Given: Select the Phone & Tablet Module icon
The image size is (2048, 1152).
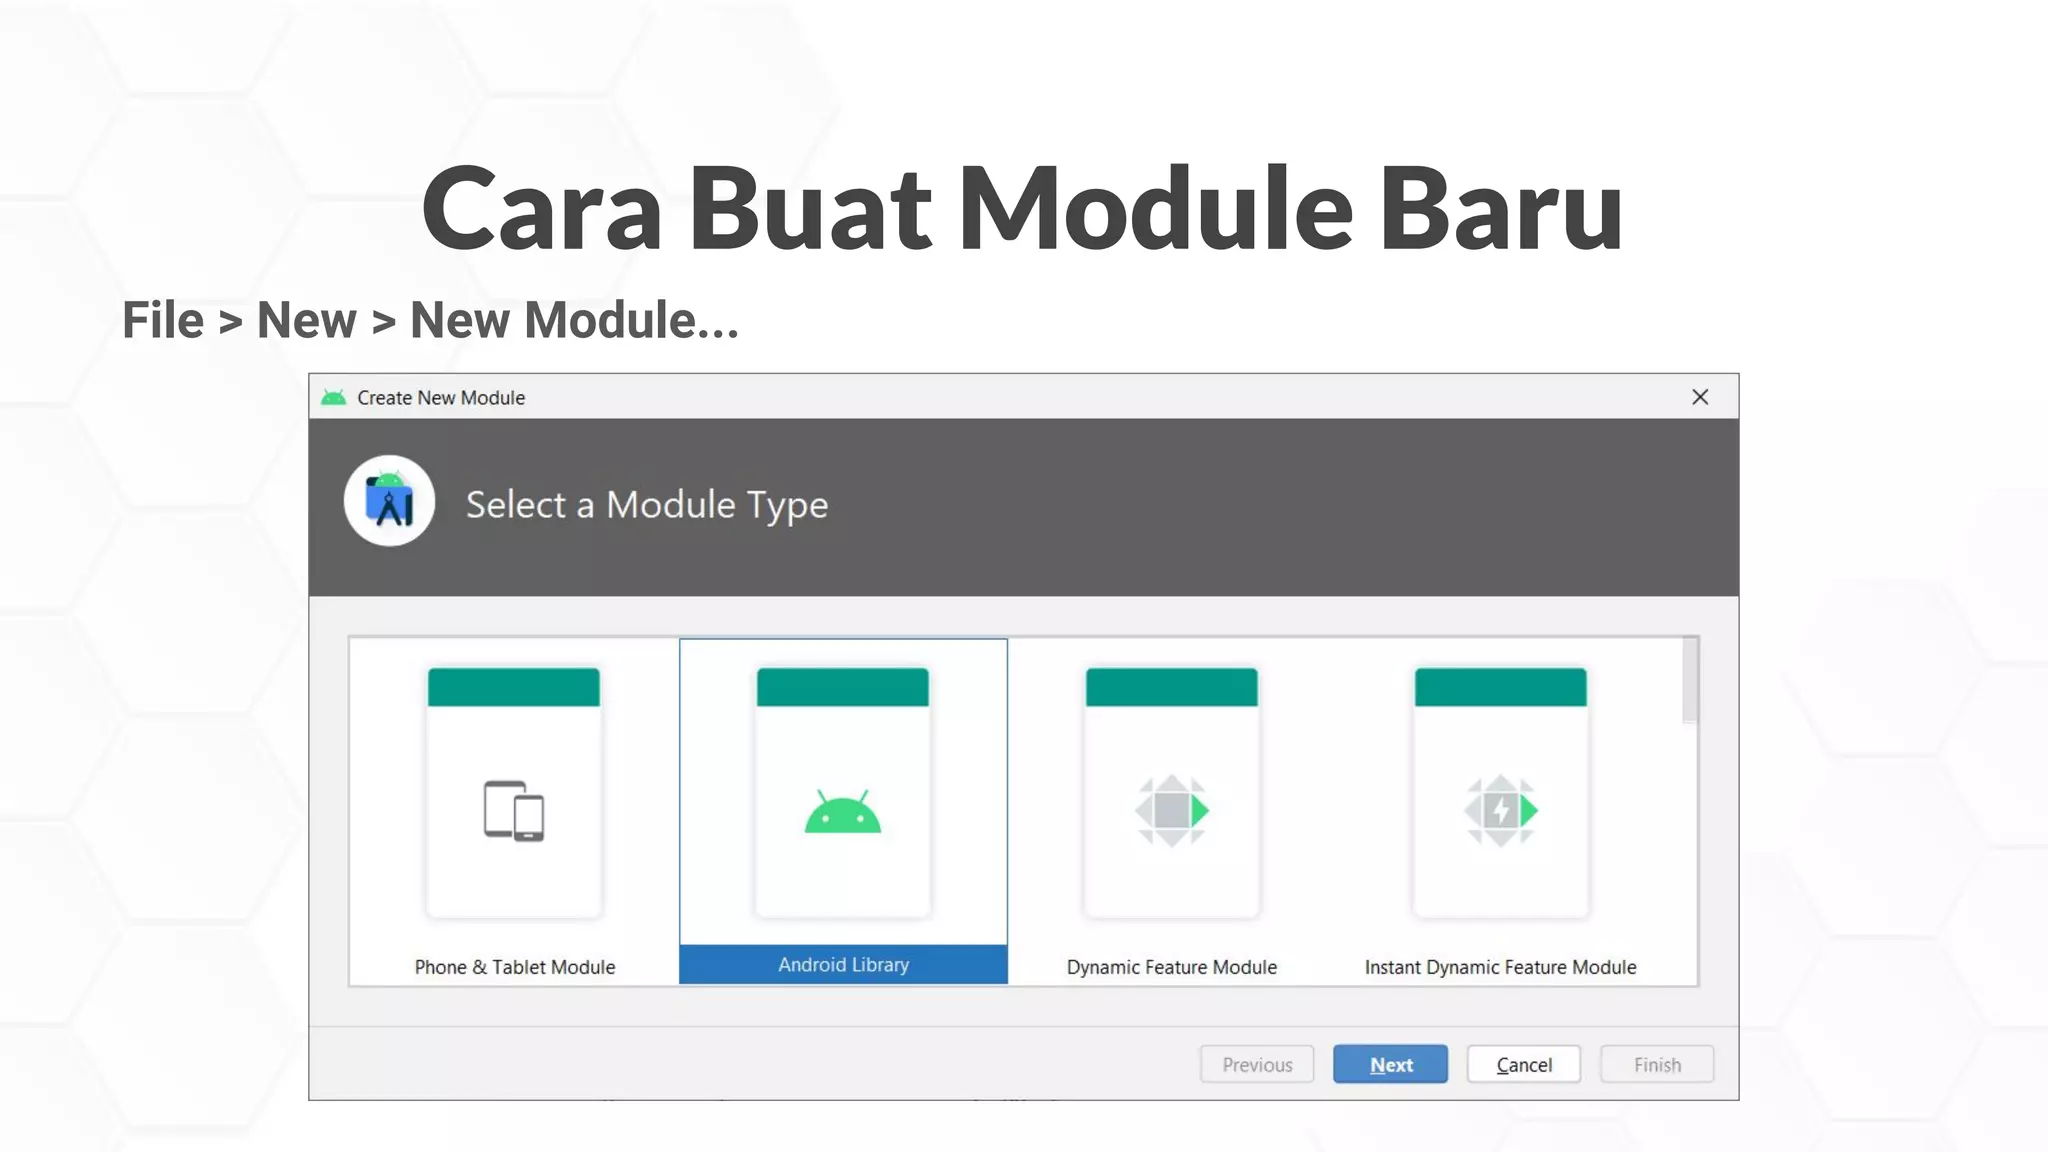Looking at the screenshot, I should [514, 811].
